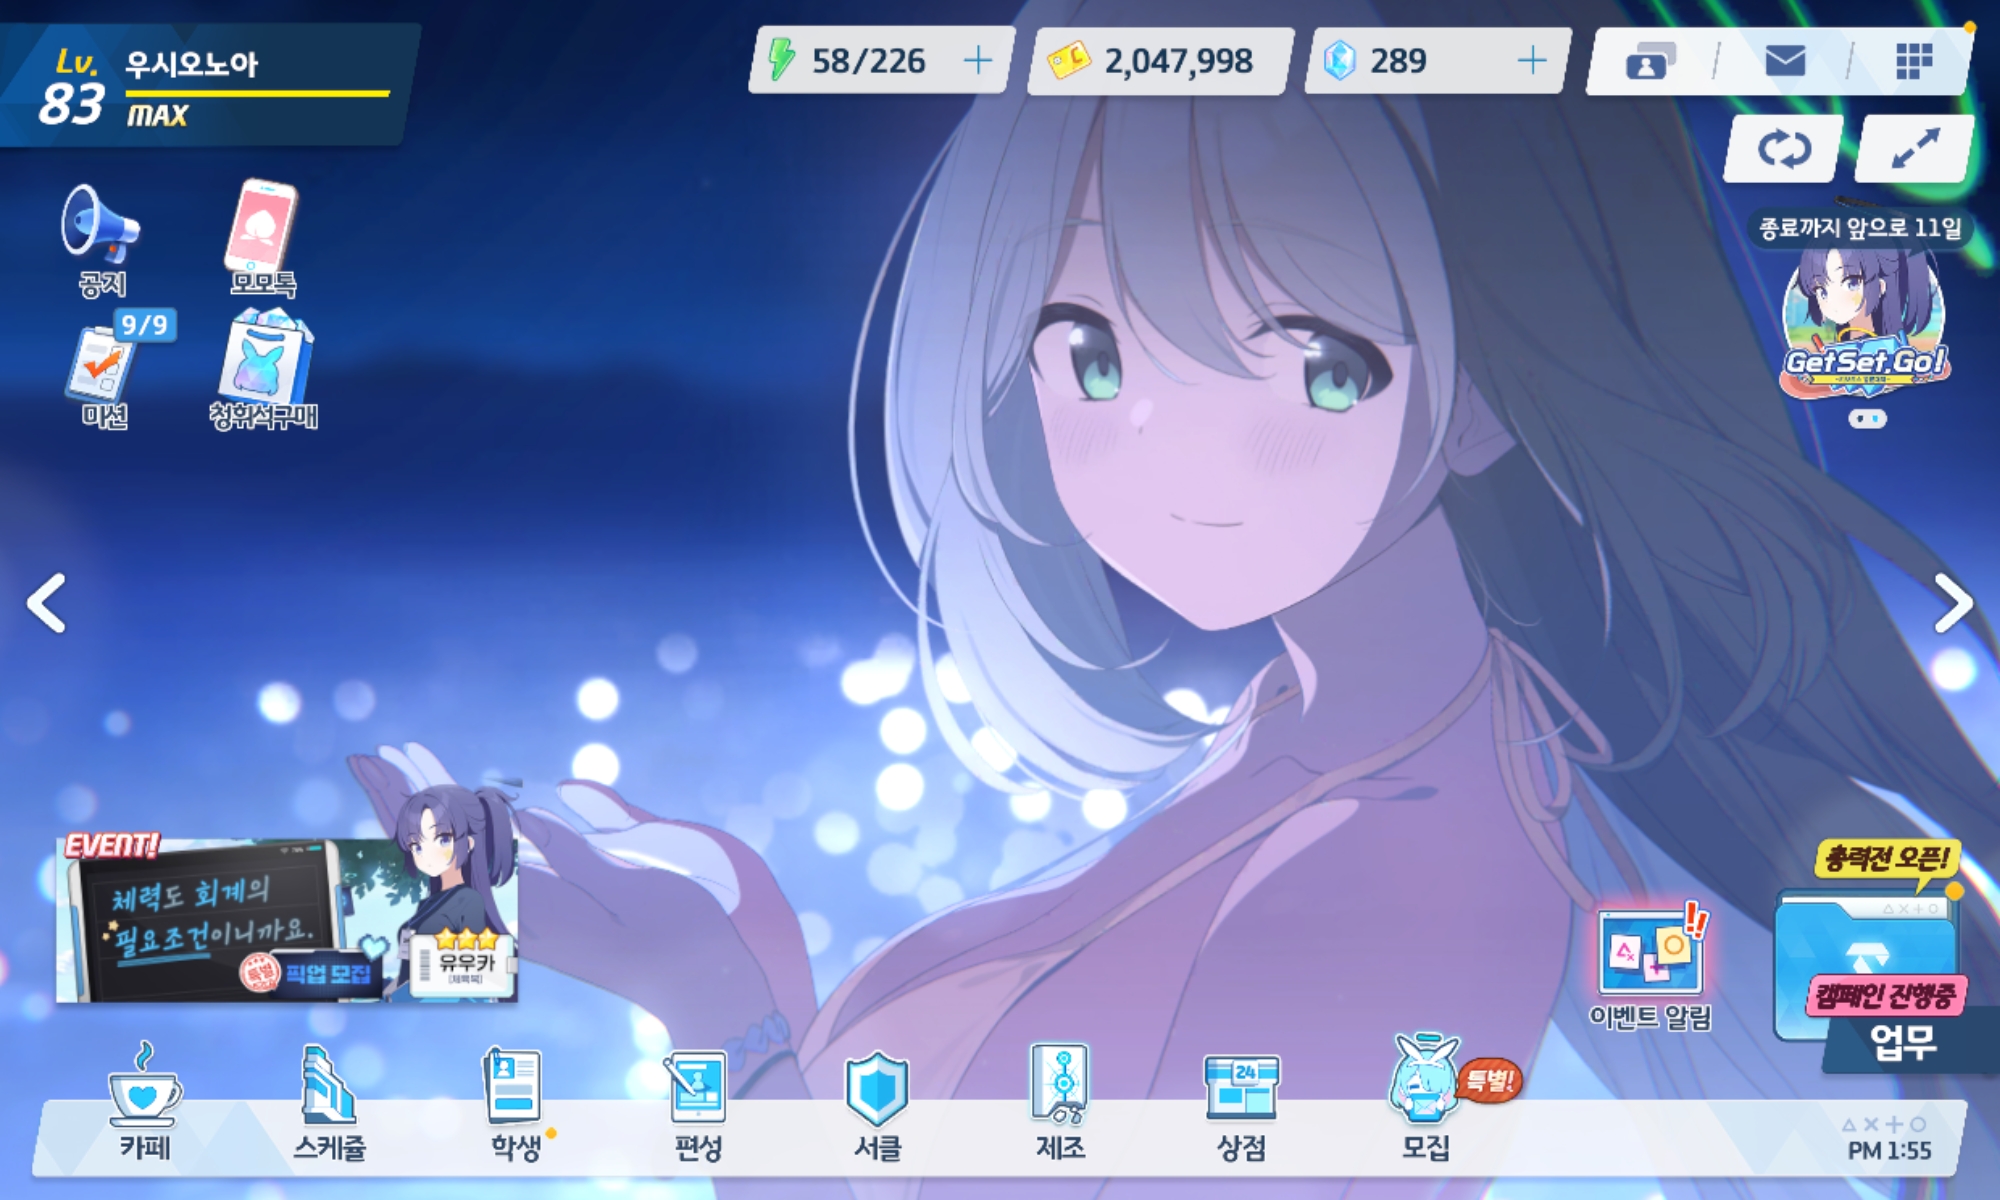
Task: Open the account profile cards icon
Action: tap(1649, 62)
